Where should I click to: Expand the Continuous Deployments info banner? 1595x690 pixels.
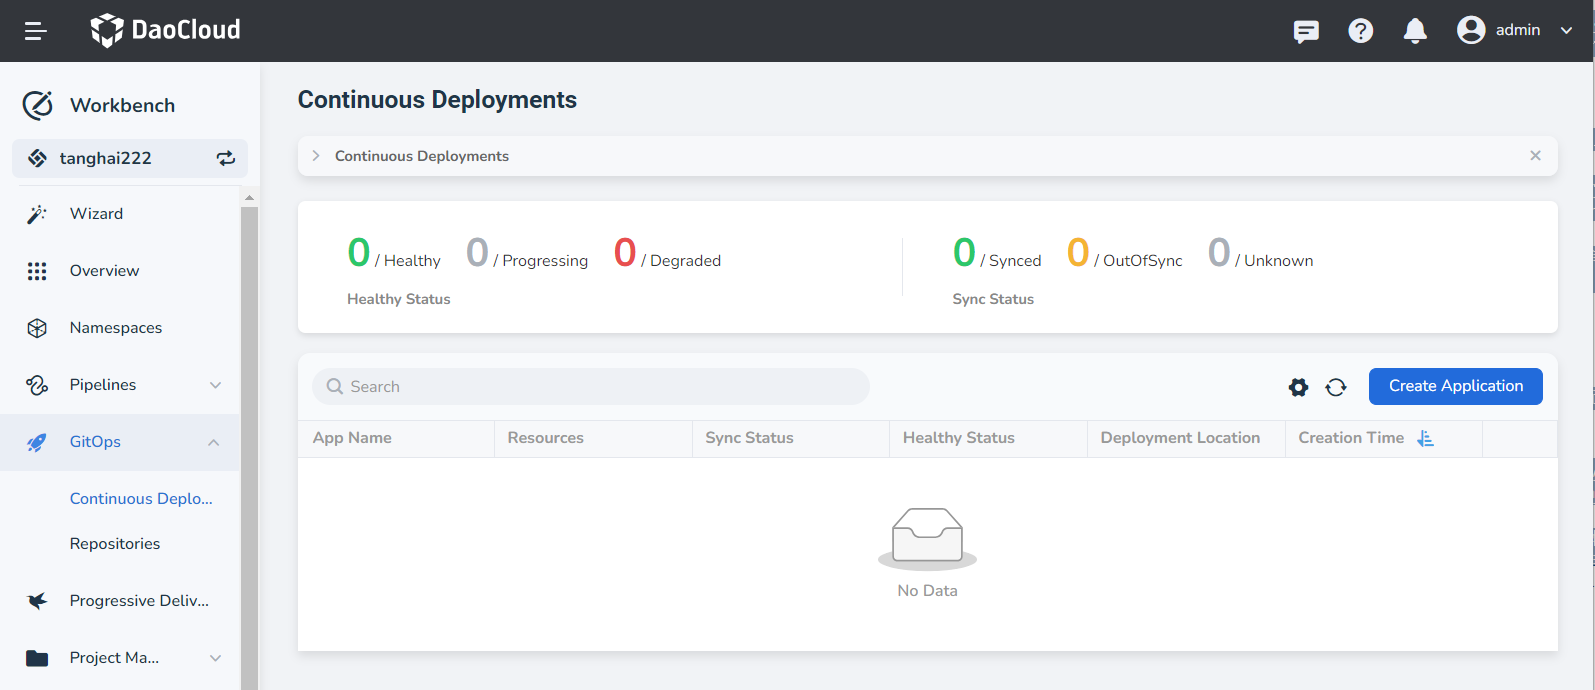(316, 156)
